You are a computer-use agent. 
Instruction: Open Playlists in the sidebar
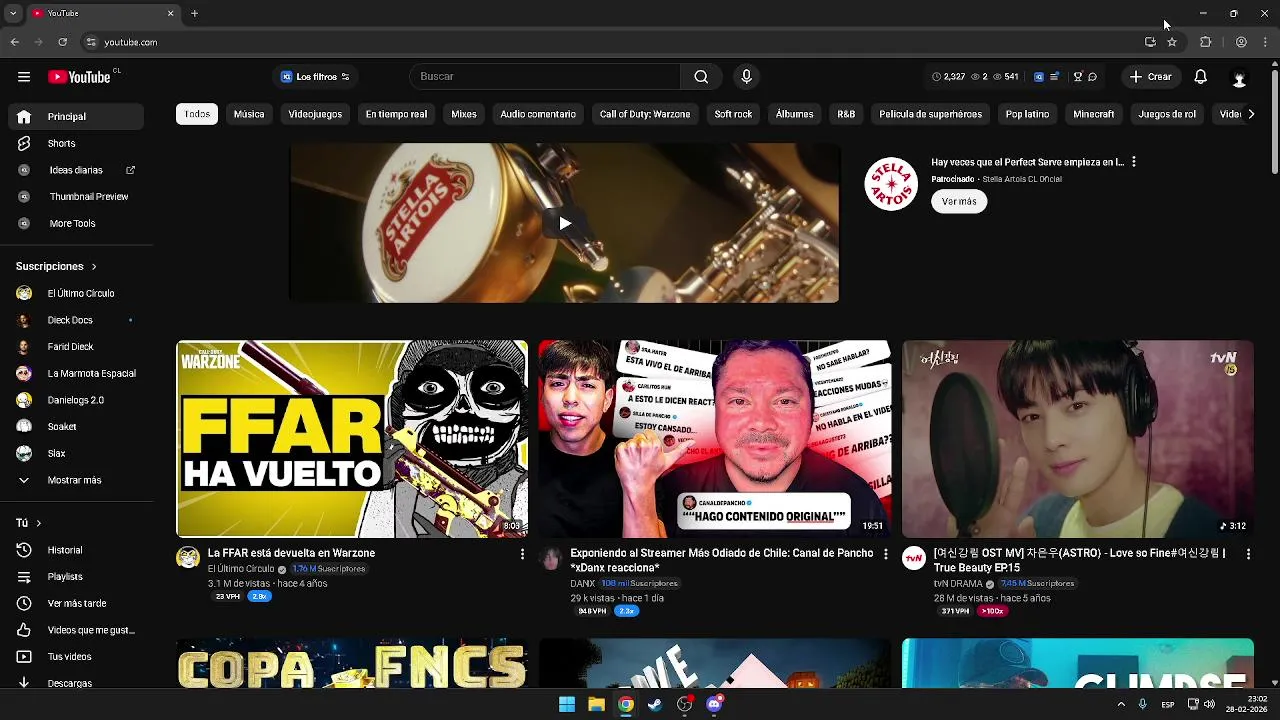(75, 577)
